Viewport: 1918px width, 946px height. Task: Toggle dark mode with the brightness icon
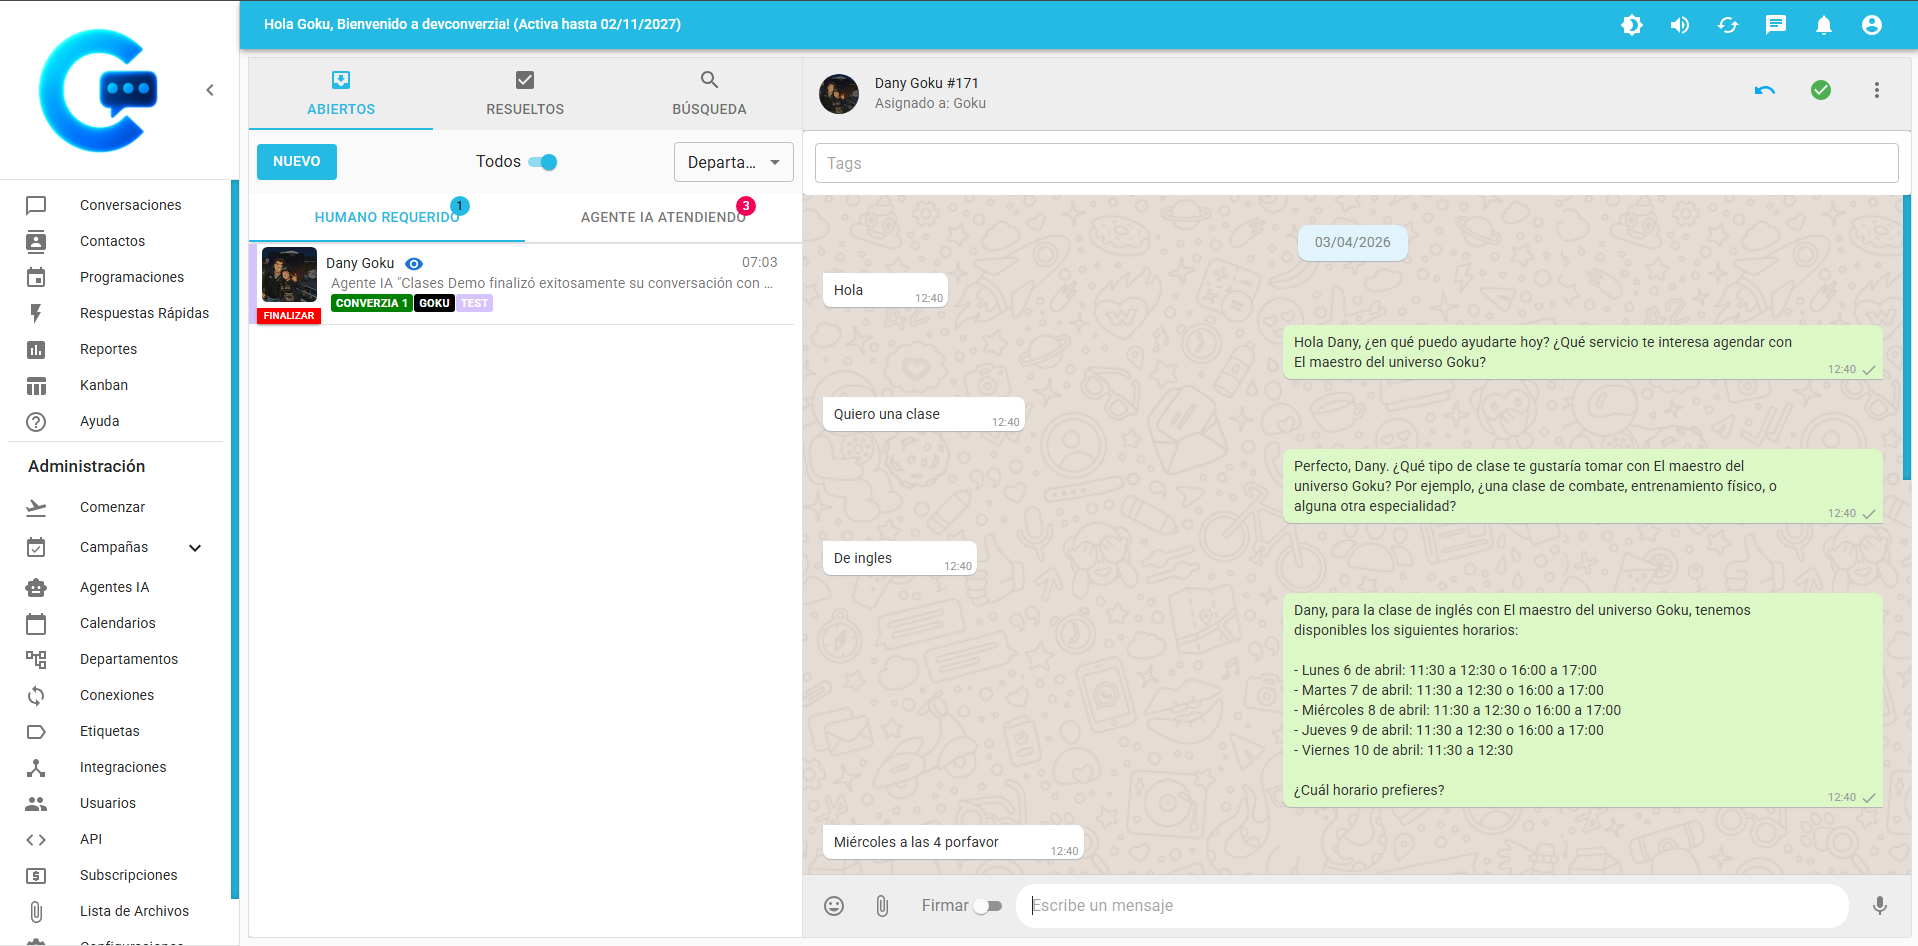point(1631,24)
